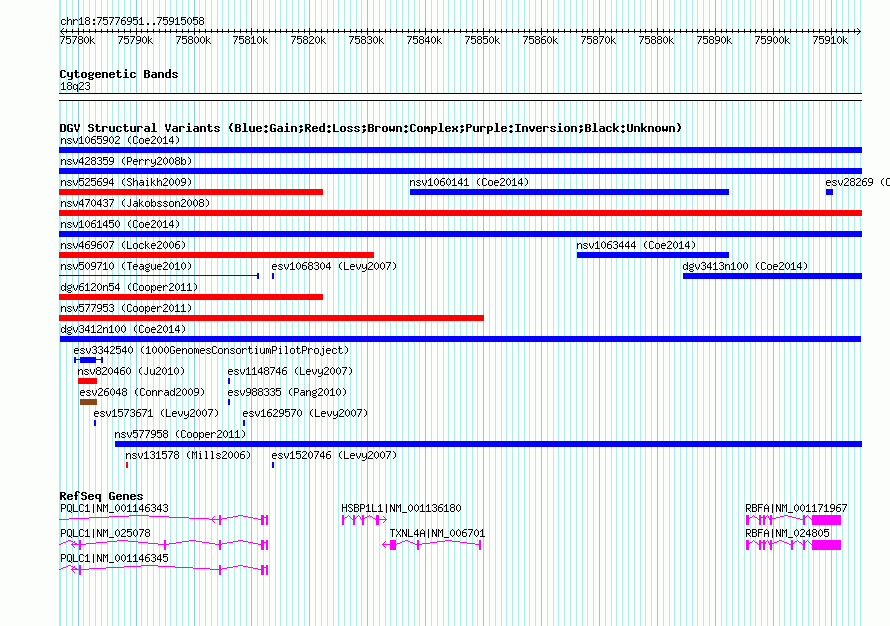The width and height of the screenshot is (890, 626).
Task: Select the RBFA|NM_001171967 gene model
Action: pyautogui.click(x=793, y=519)
